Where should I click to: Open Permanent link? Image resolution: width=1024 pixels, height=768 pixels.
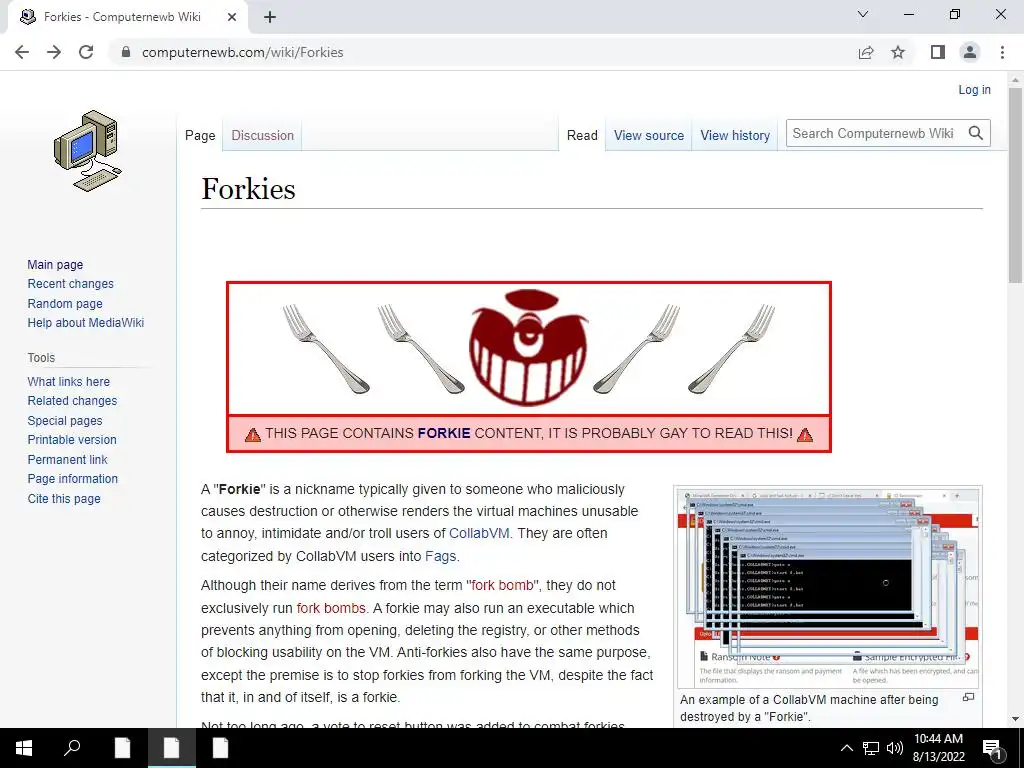(67, 459)
